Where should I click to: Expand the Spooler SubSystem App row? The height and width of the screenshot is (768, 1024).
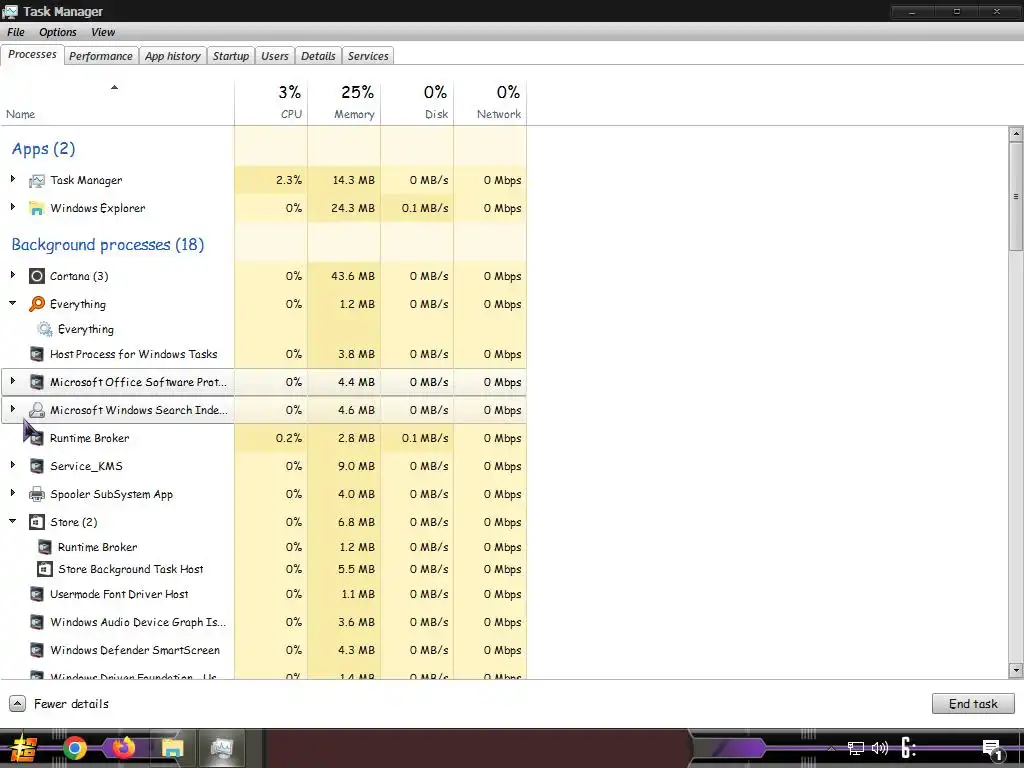(x=12, y=493)
